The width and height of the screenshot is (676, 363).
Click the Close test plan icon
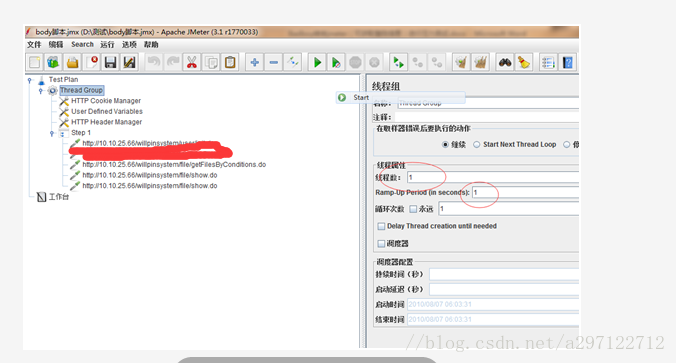point(91,63)
